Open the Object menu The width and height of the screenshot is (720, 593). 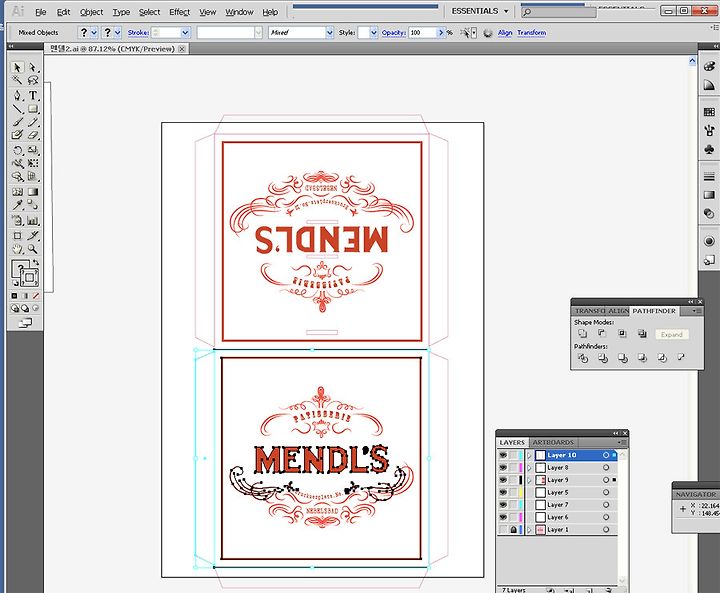coord(91,12)
